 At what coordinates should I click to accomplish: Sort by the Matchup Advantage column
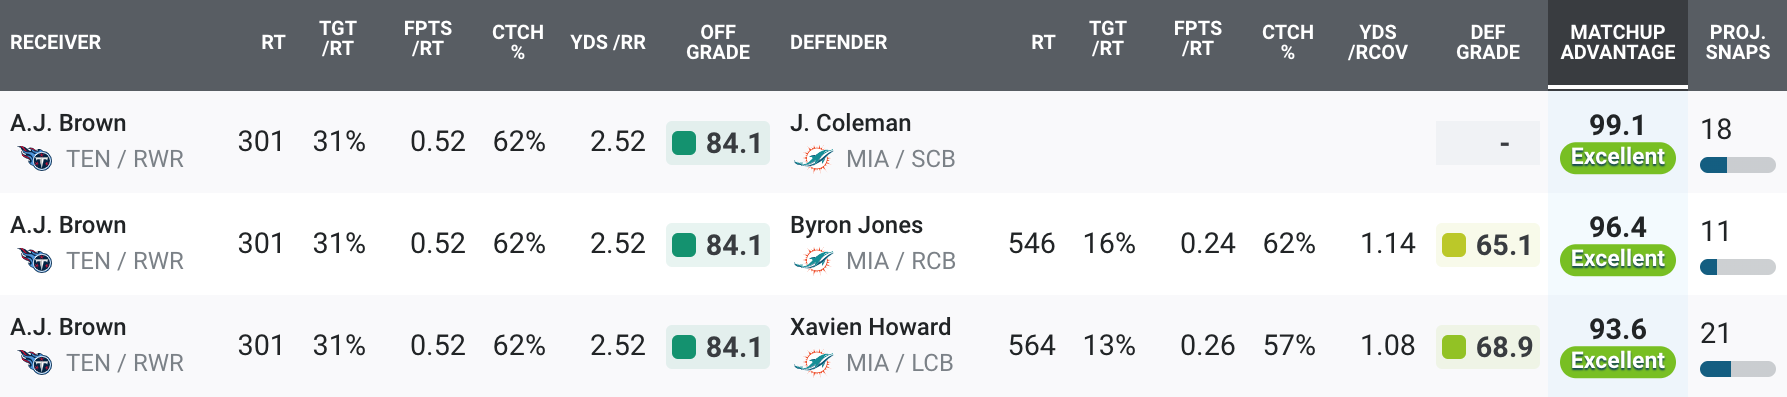(x=1618, y=43)
